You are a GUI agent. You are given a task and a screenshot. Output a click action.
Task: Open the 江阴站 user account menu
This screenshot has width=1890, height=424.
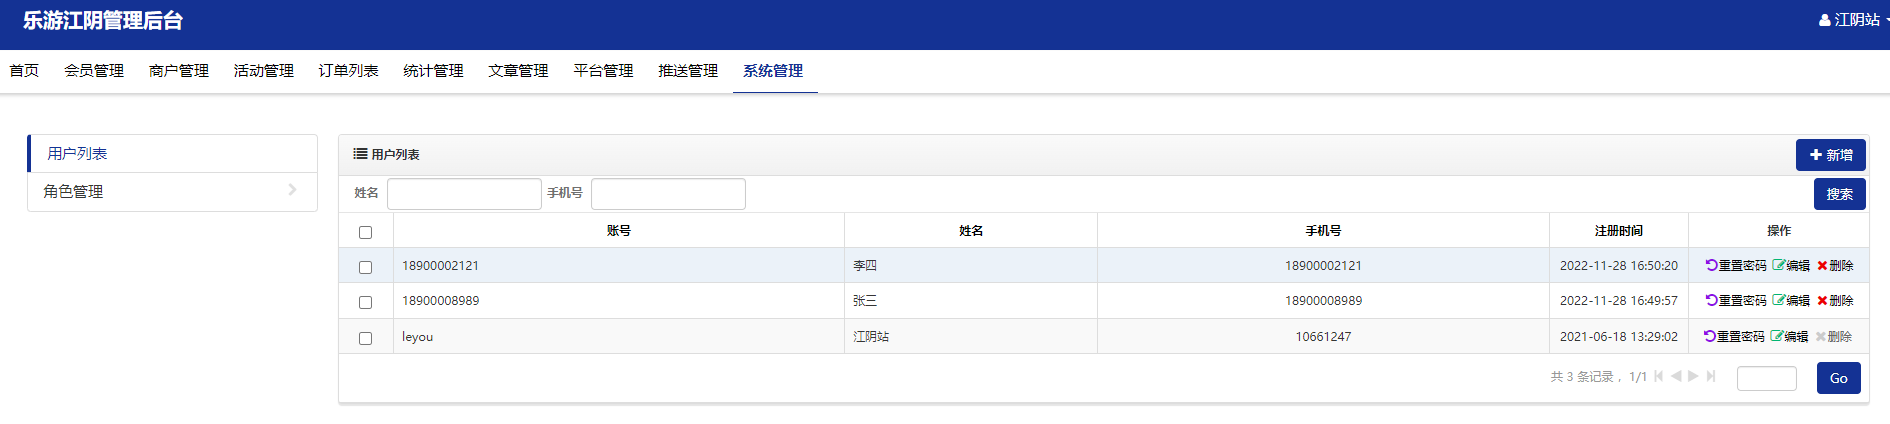click(x=1853, y=20)
